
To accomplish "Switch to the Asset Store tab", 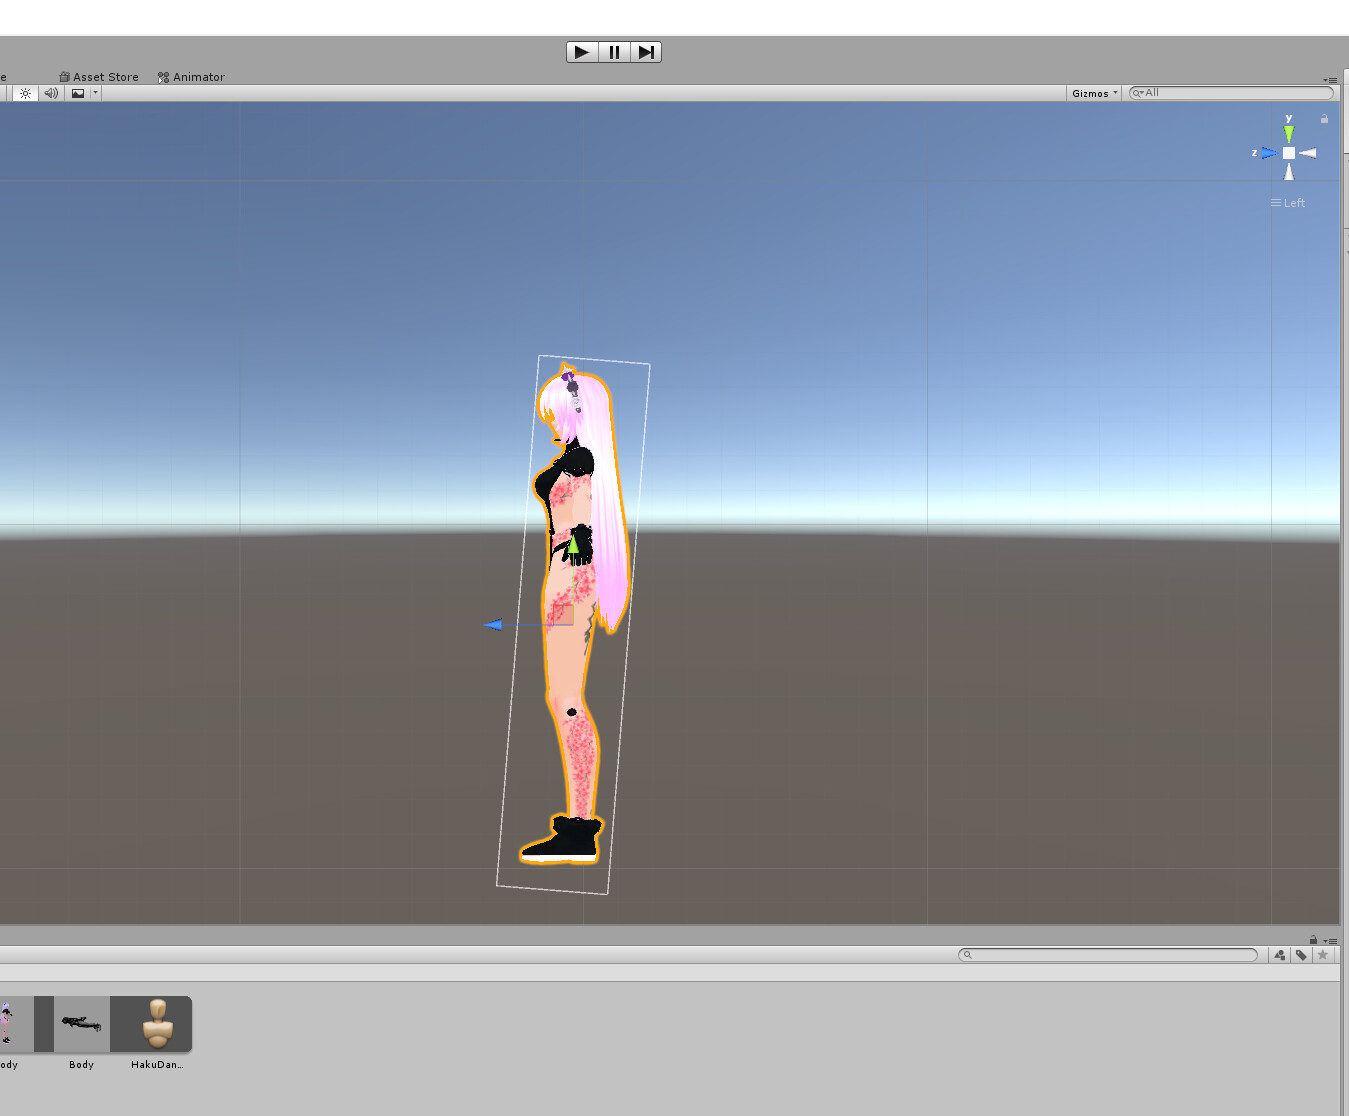I will point(98,77).
